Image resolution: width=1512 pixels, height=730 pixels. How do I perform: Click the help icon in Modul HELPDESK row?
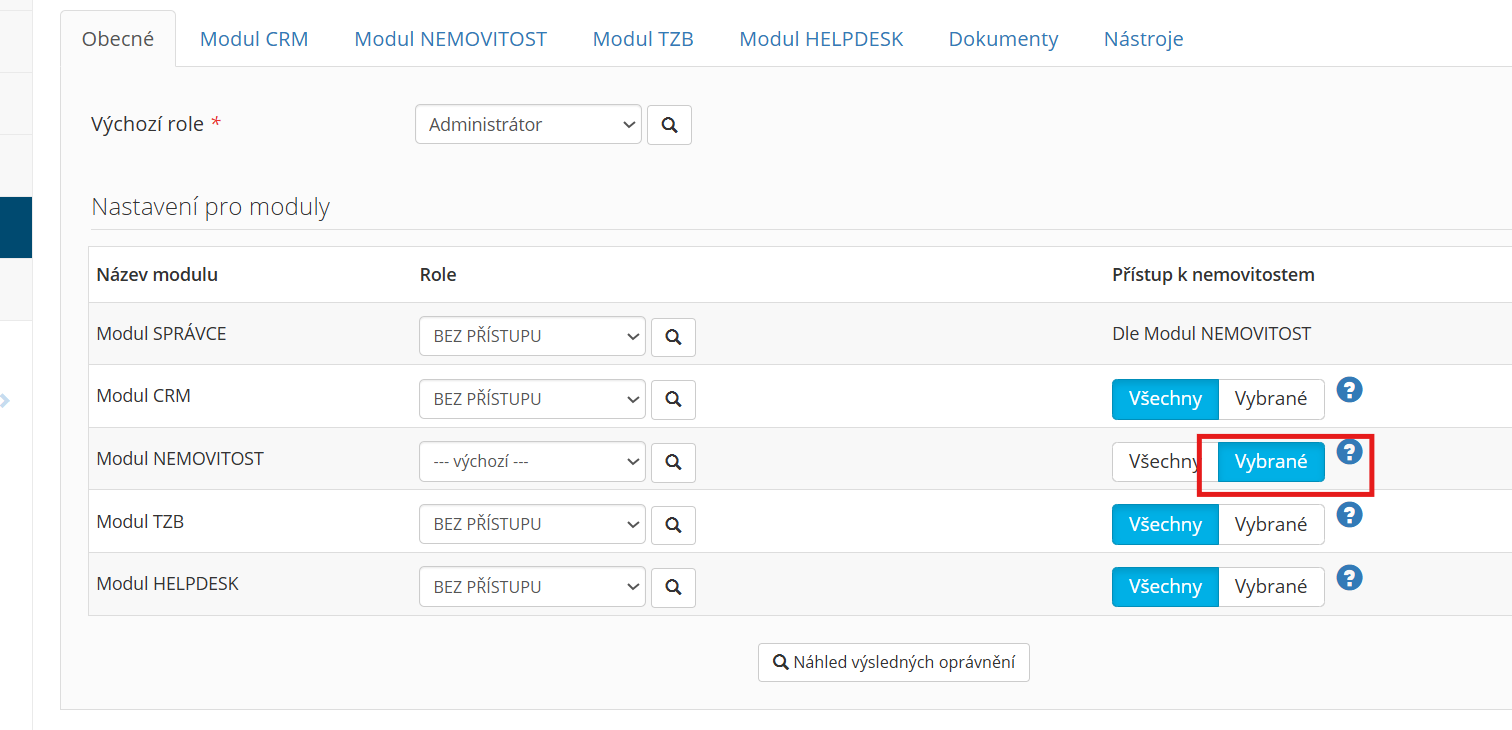click(x=1350, y=578)
